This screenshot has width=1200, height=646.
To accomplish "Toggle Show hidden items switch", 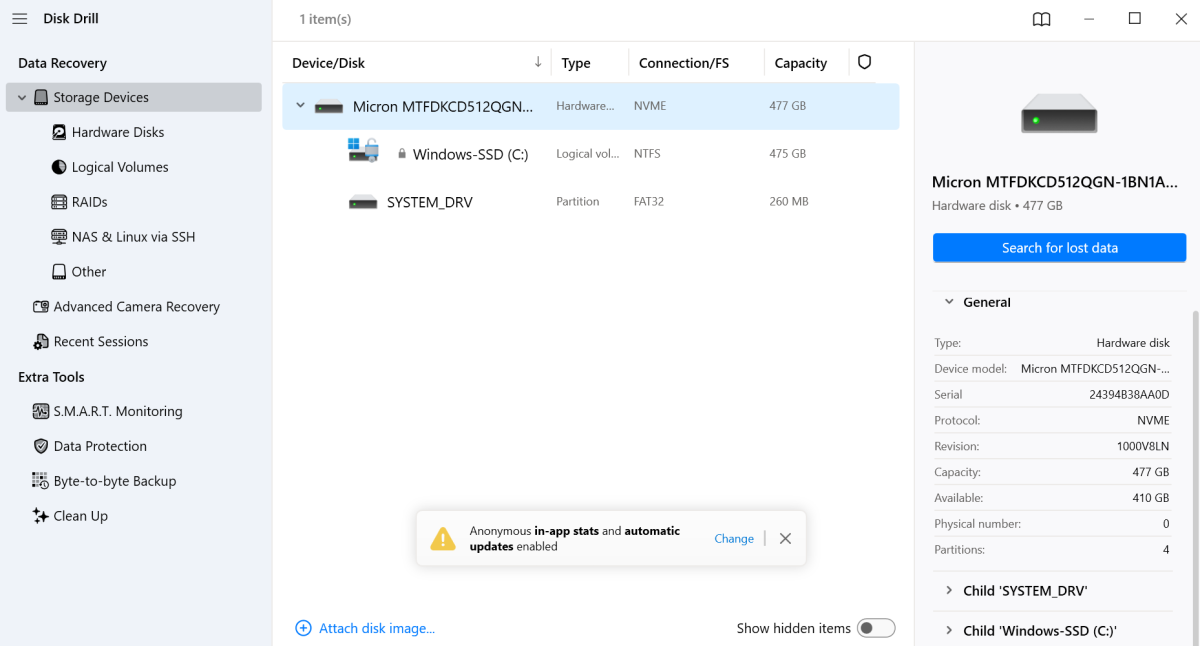I will click(876, 628).
